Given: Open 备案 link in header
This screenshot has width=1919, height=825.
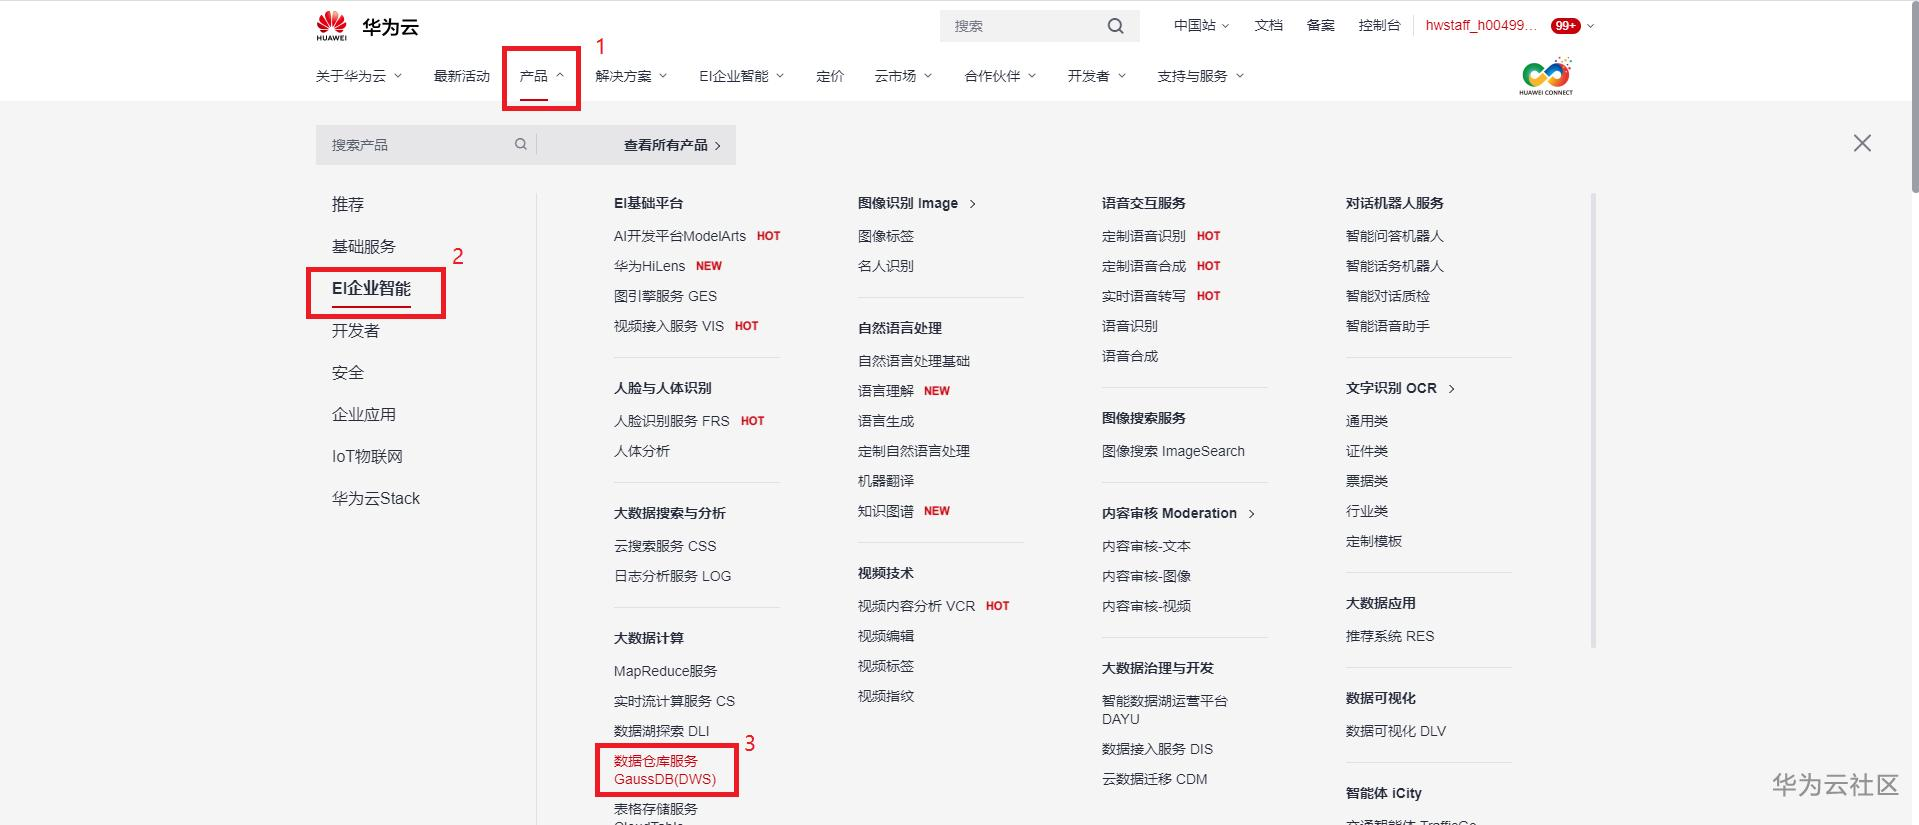Looking at the screenshot, I should pos(1320,26).
